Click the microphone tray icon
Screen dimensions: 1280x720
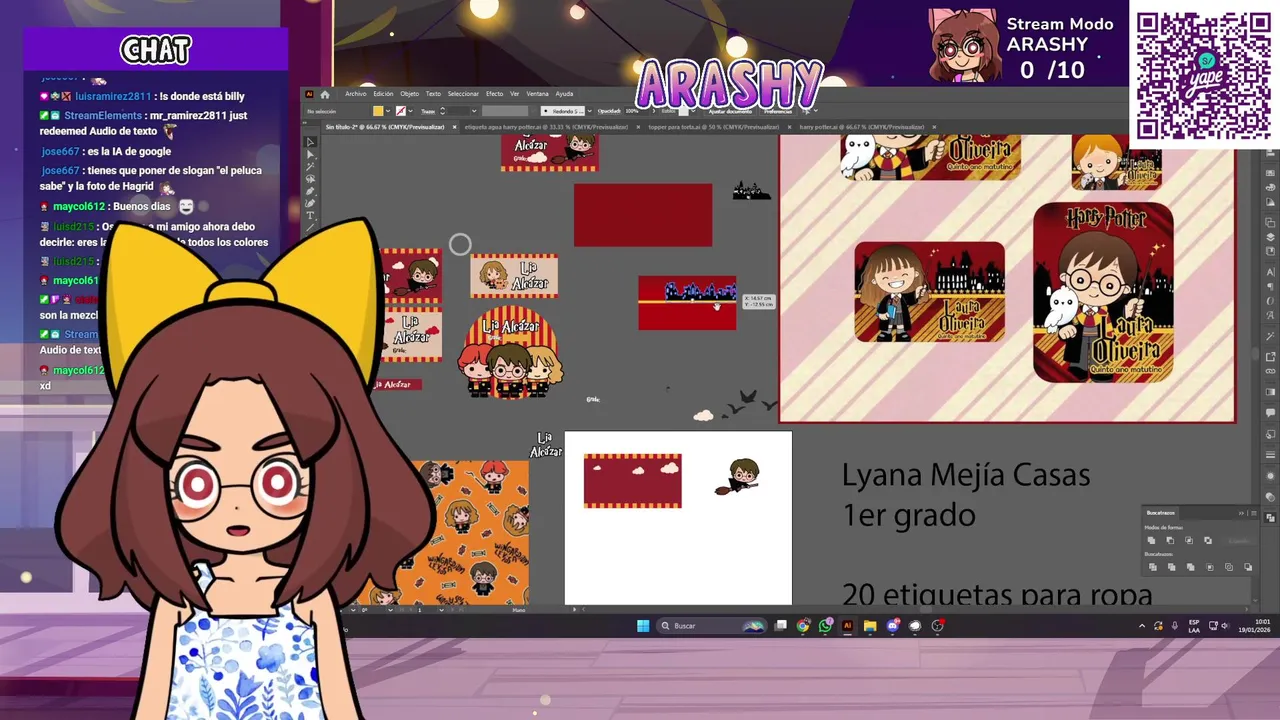(1175, 626)
